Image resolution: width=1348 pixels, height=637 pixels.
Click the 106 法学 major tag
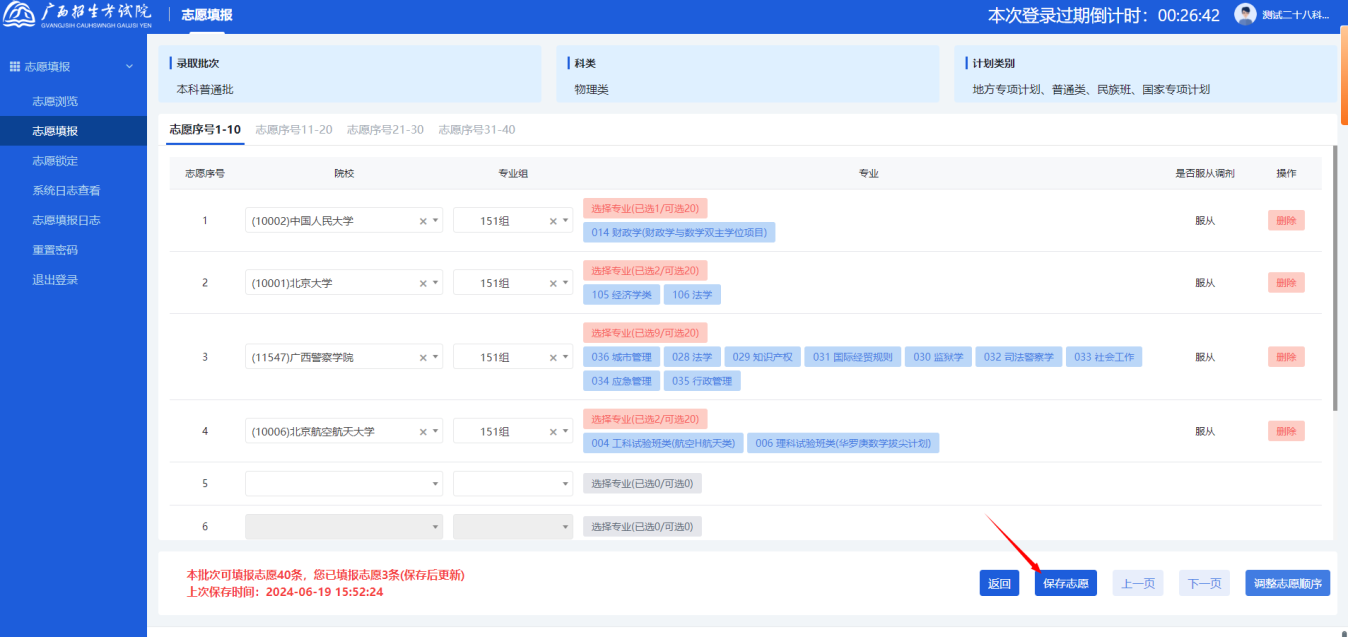coord(692,294)
